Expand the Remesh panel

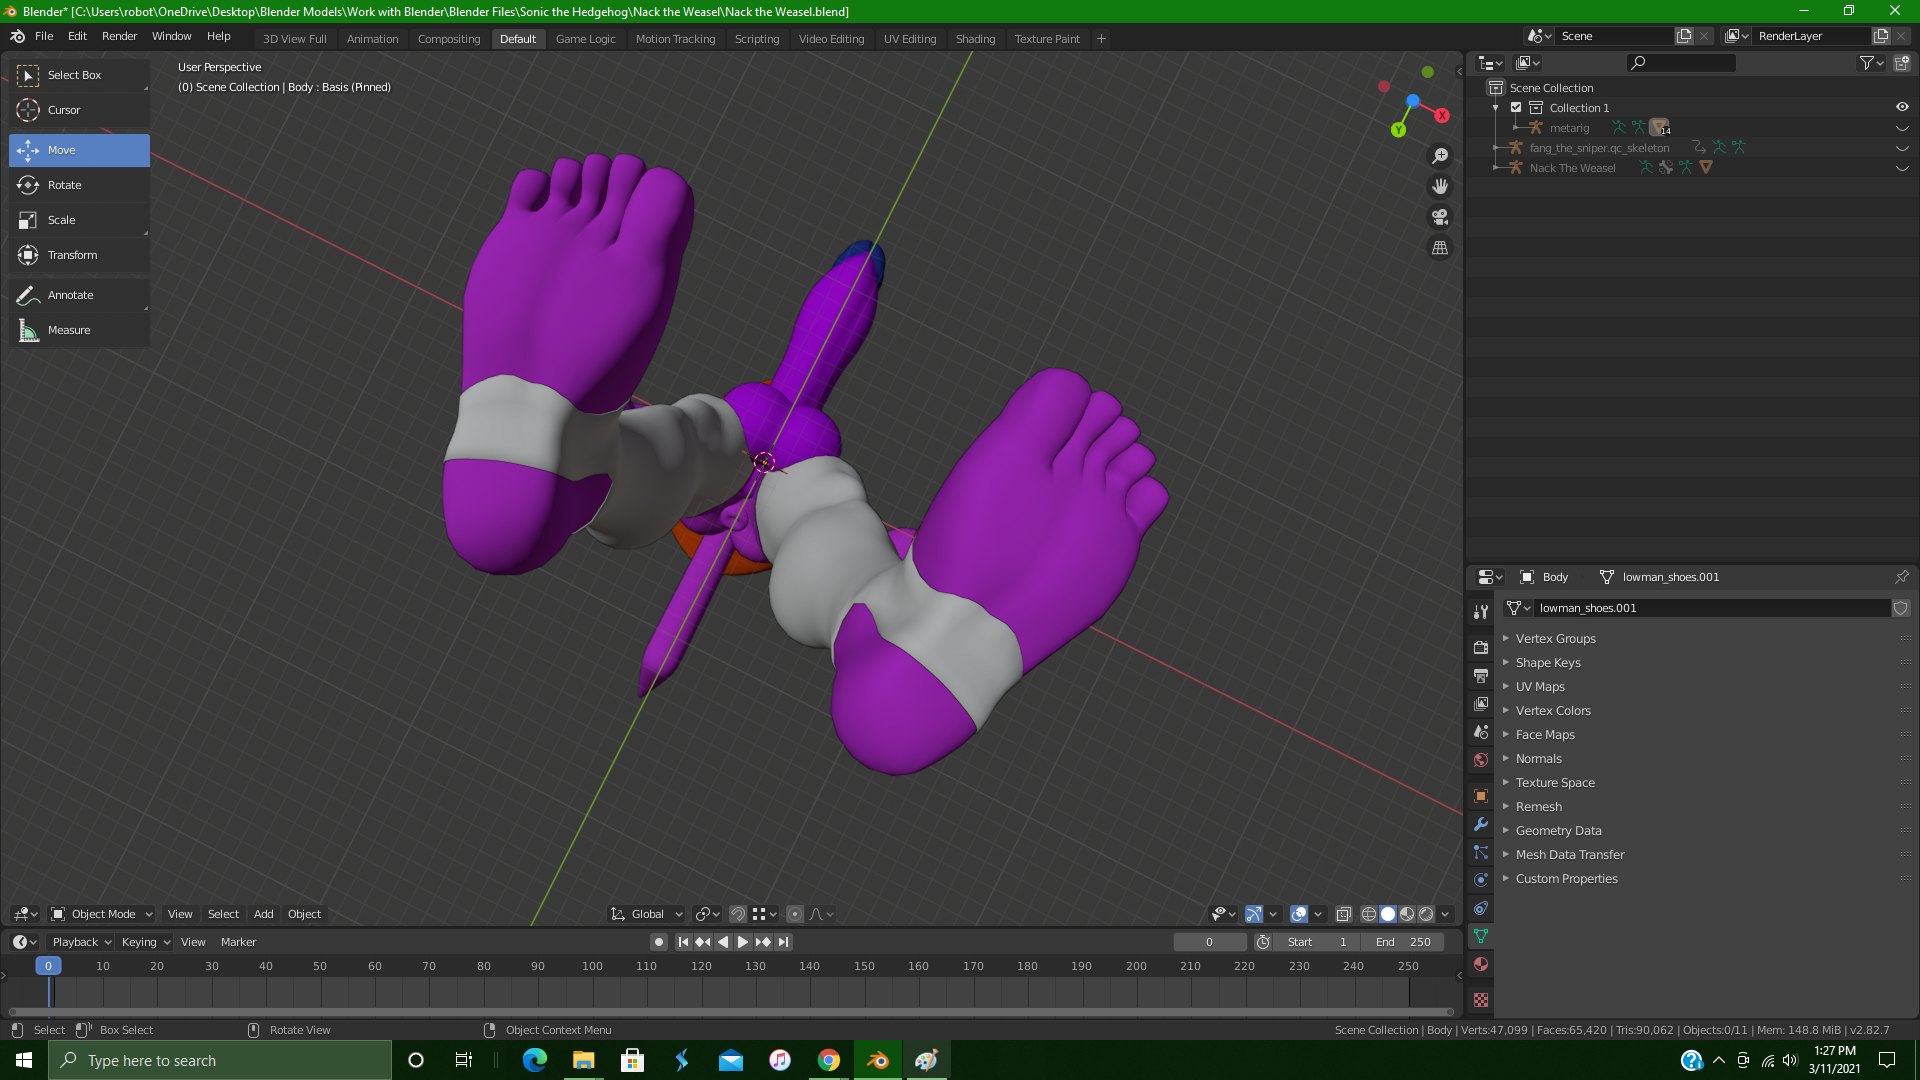click(x=1538, y=807)
